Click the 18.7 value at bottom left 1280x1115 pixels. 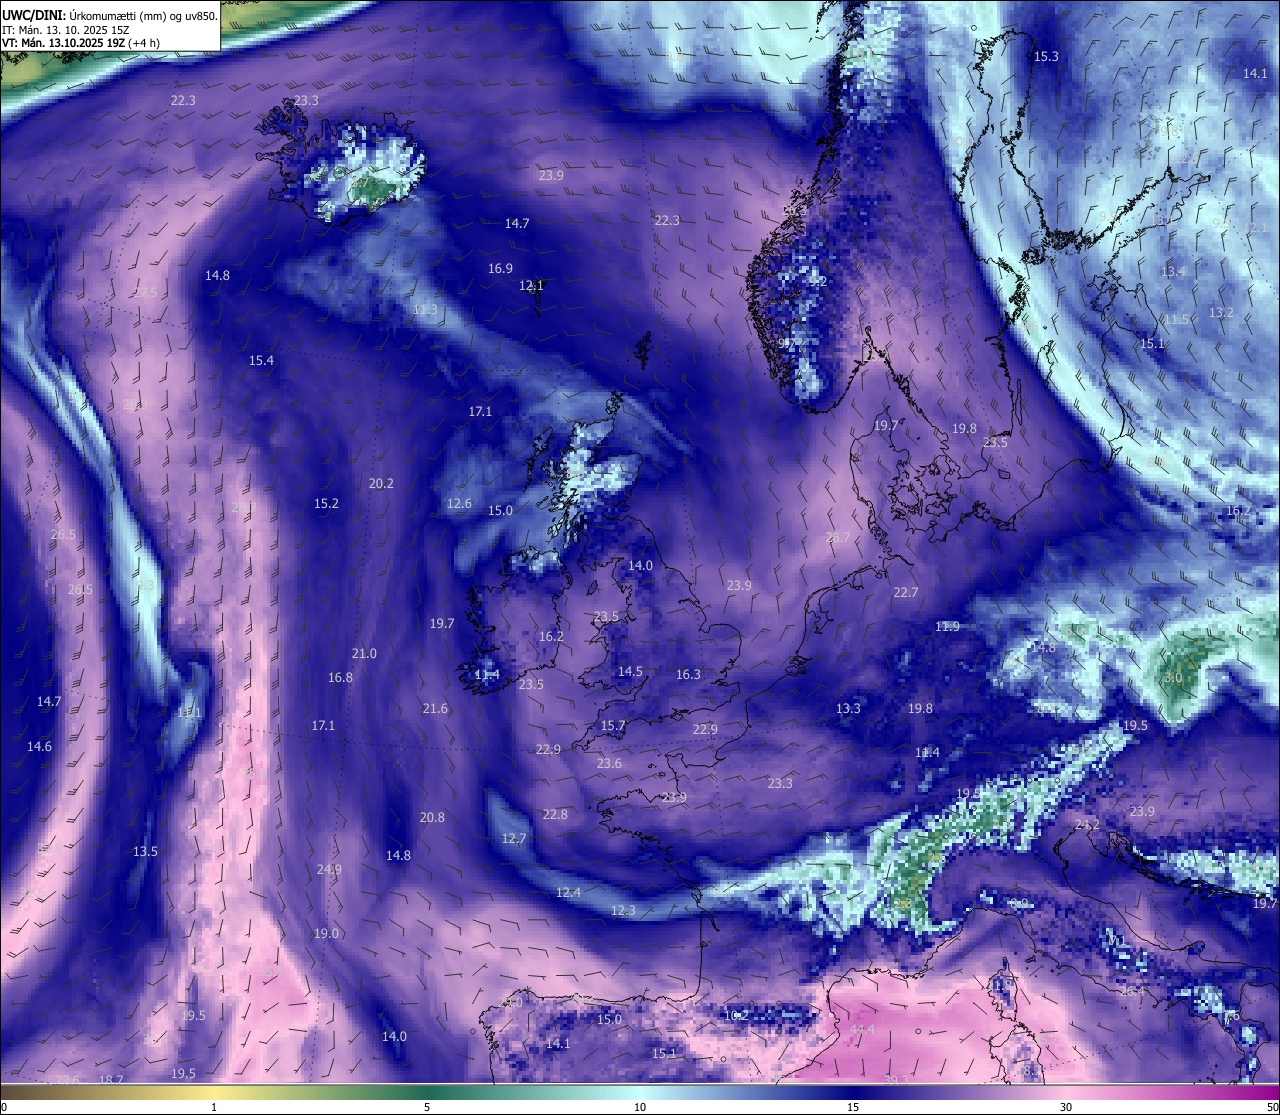[111, 1079]
